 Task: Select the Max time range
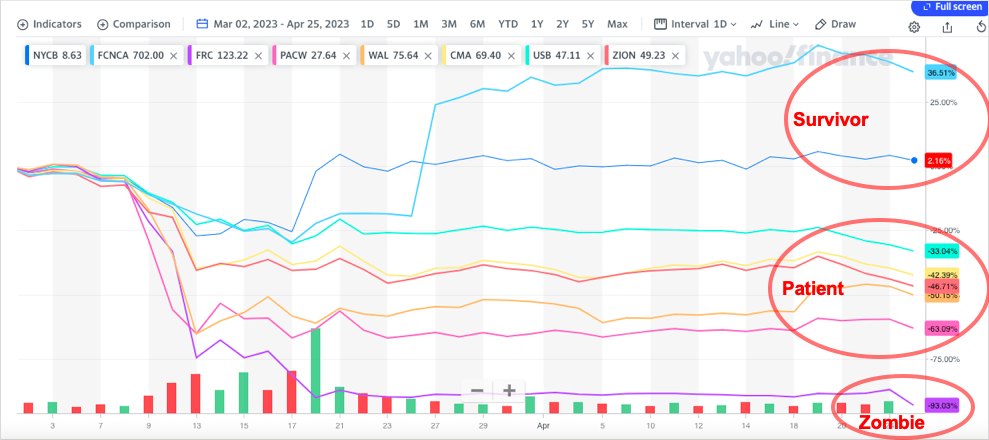coord(617,25)
